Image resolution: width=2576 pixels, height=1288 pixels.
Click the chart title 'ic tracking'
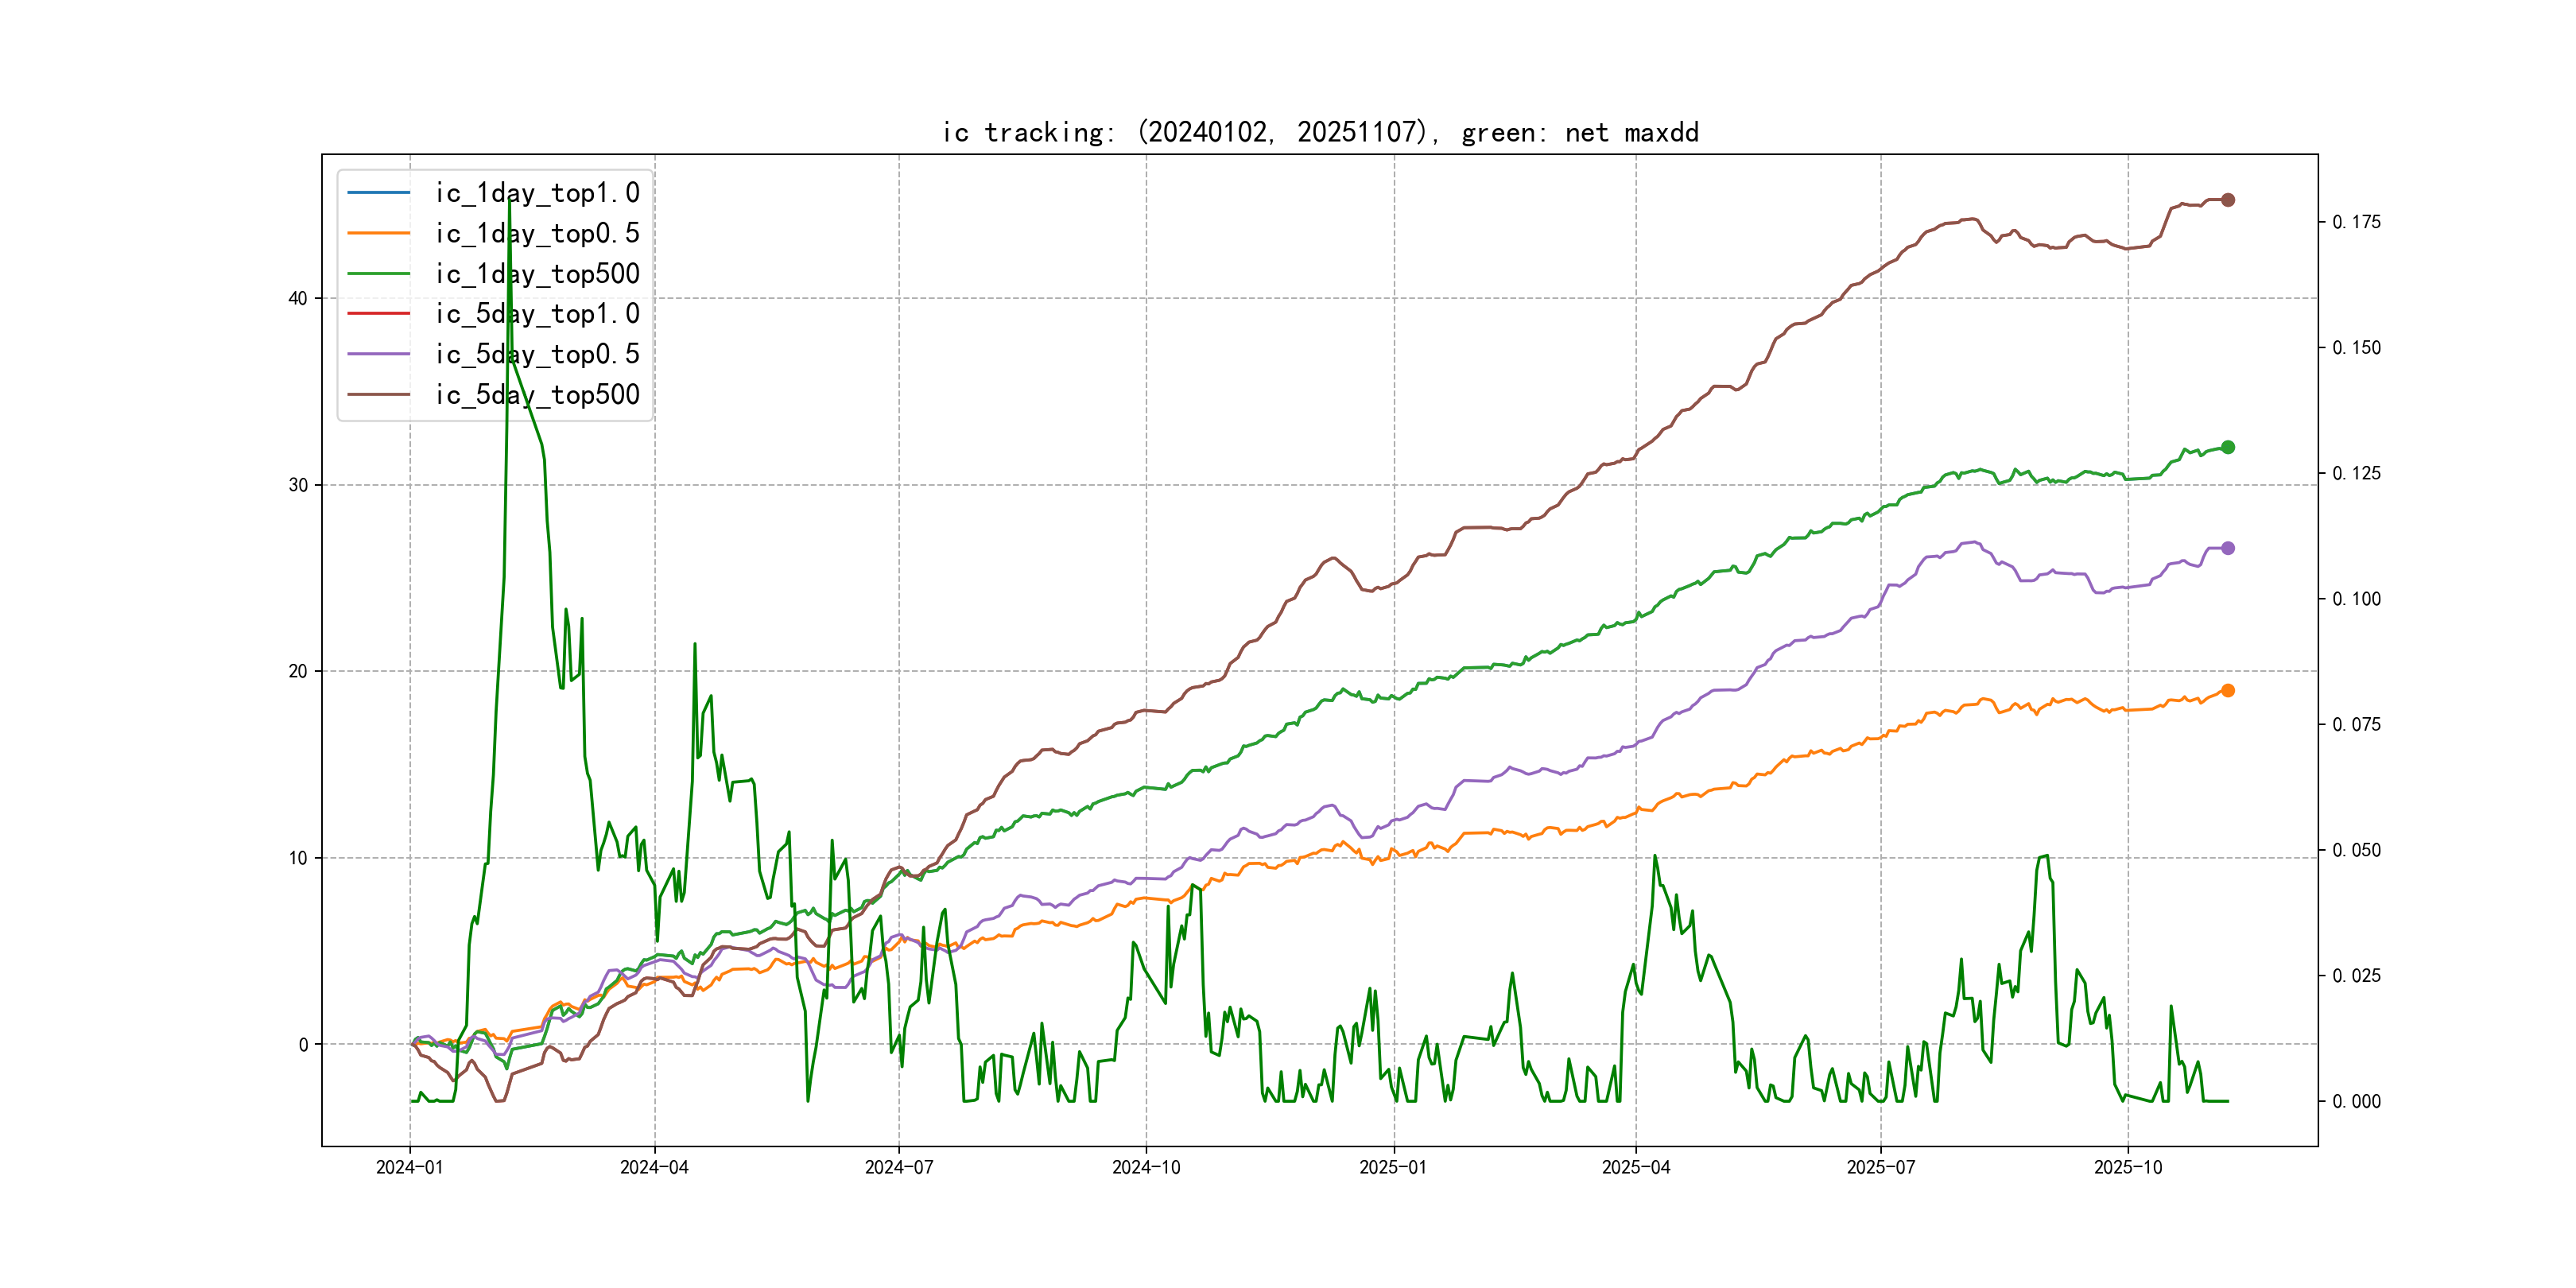(x=1320, y=132)
